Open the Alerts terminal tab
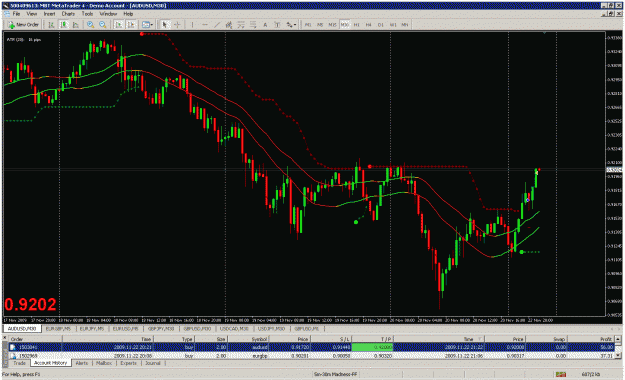Screen dimensions: 625x380 [x=82, y=363]
